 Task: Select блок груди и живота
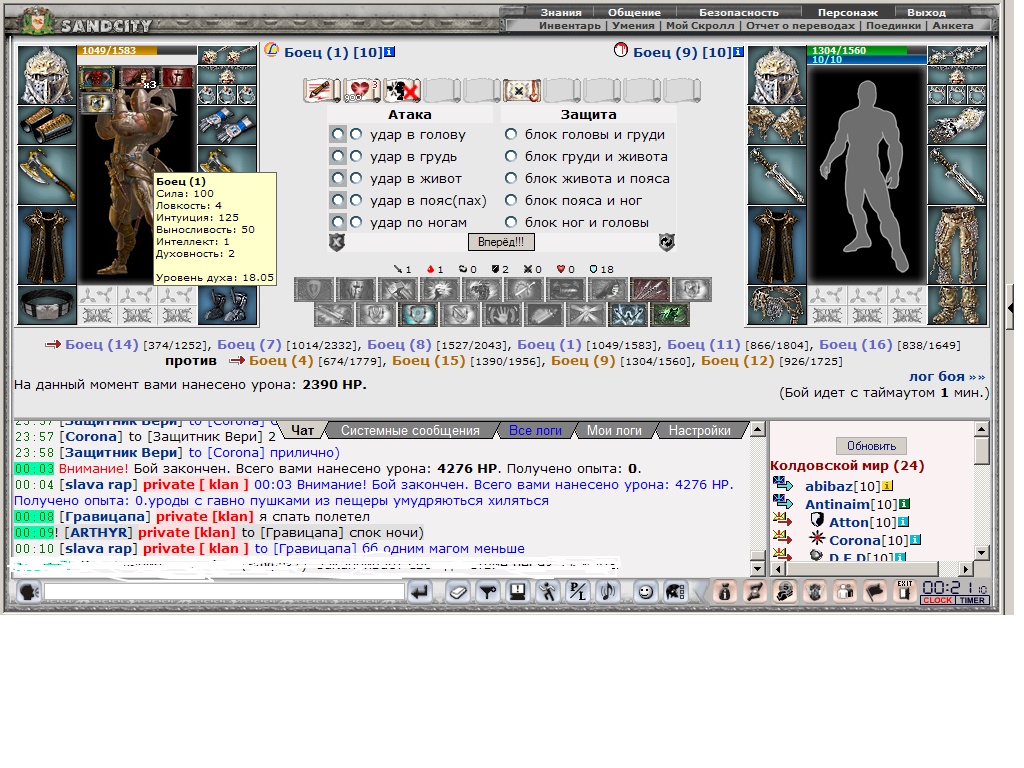point(511,156)
